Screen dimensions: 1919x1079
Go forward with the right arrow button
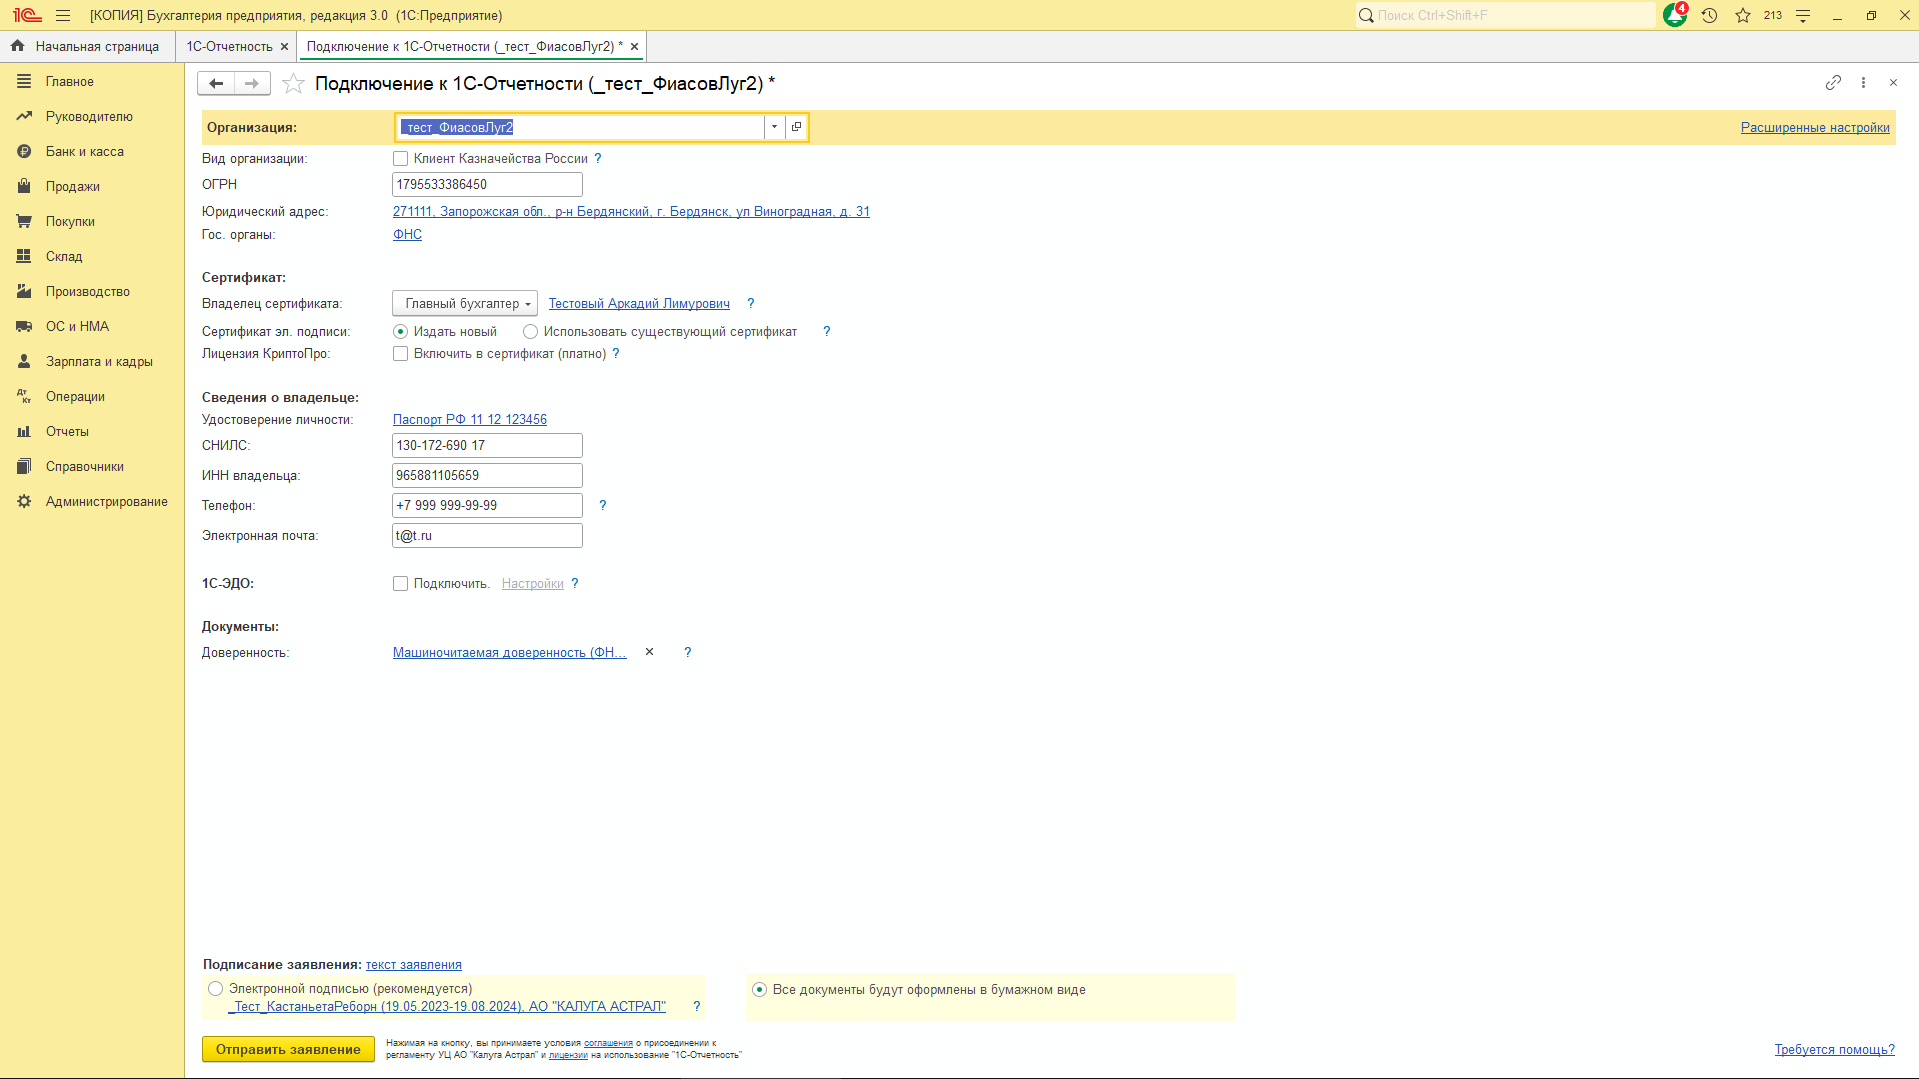click(x=252, y=83)
